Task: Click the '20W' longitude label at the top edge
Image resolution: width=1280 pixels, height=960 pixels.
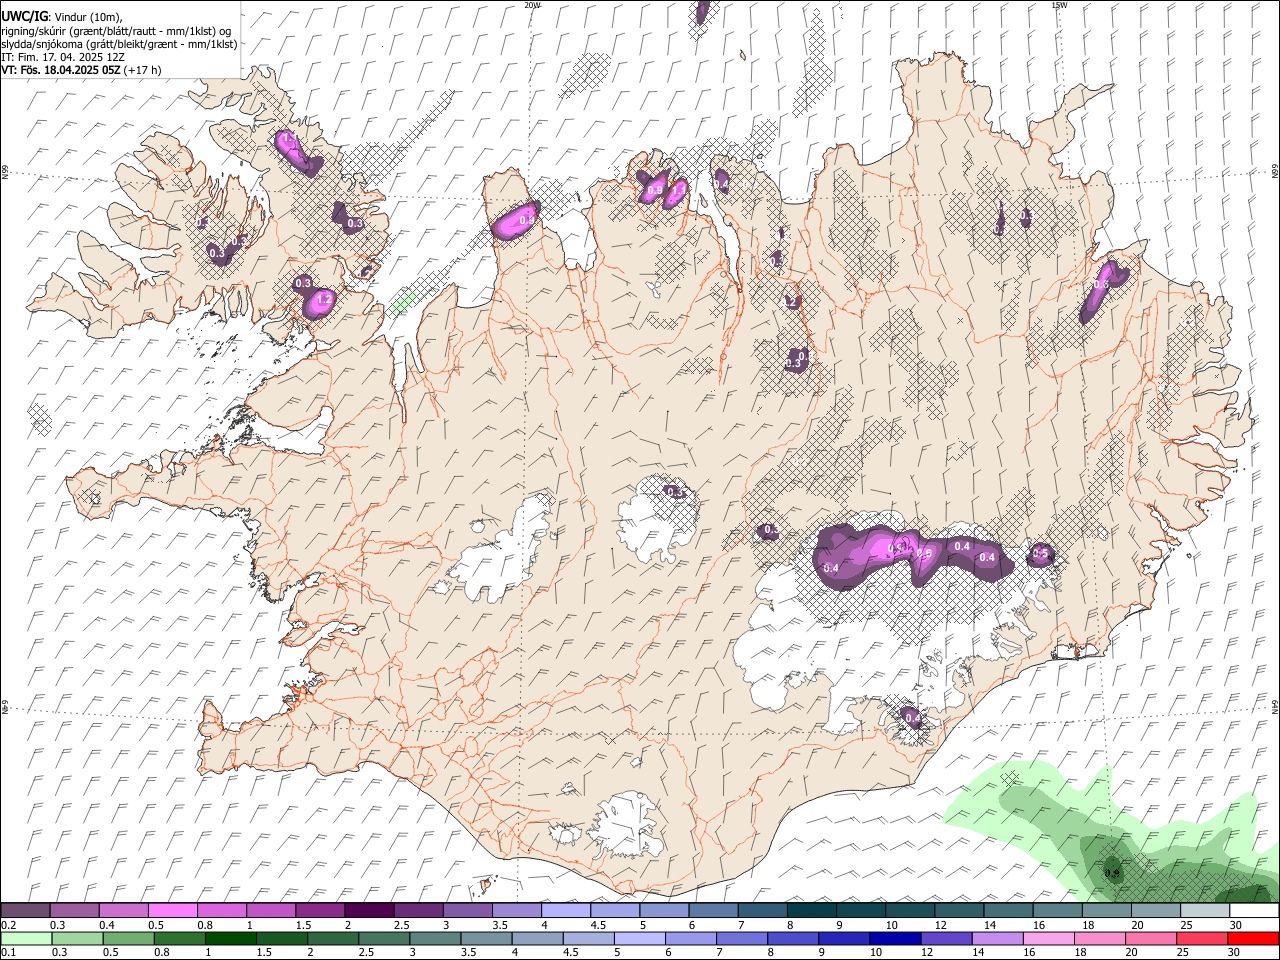Action: pos(532,5)
